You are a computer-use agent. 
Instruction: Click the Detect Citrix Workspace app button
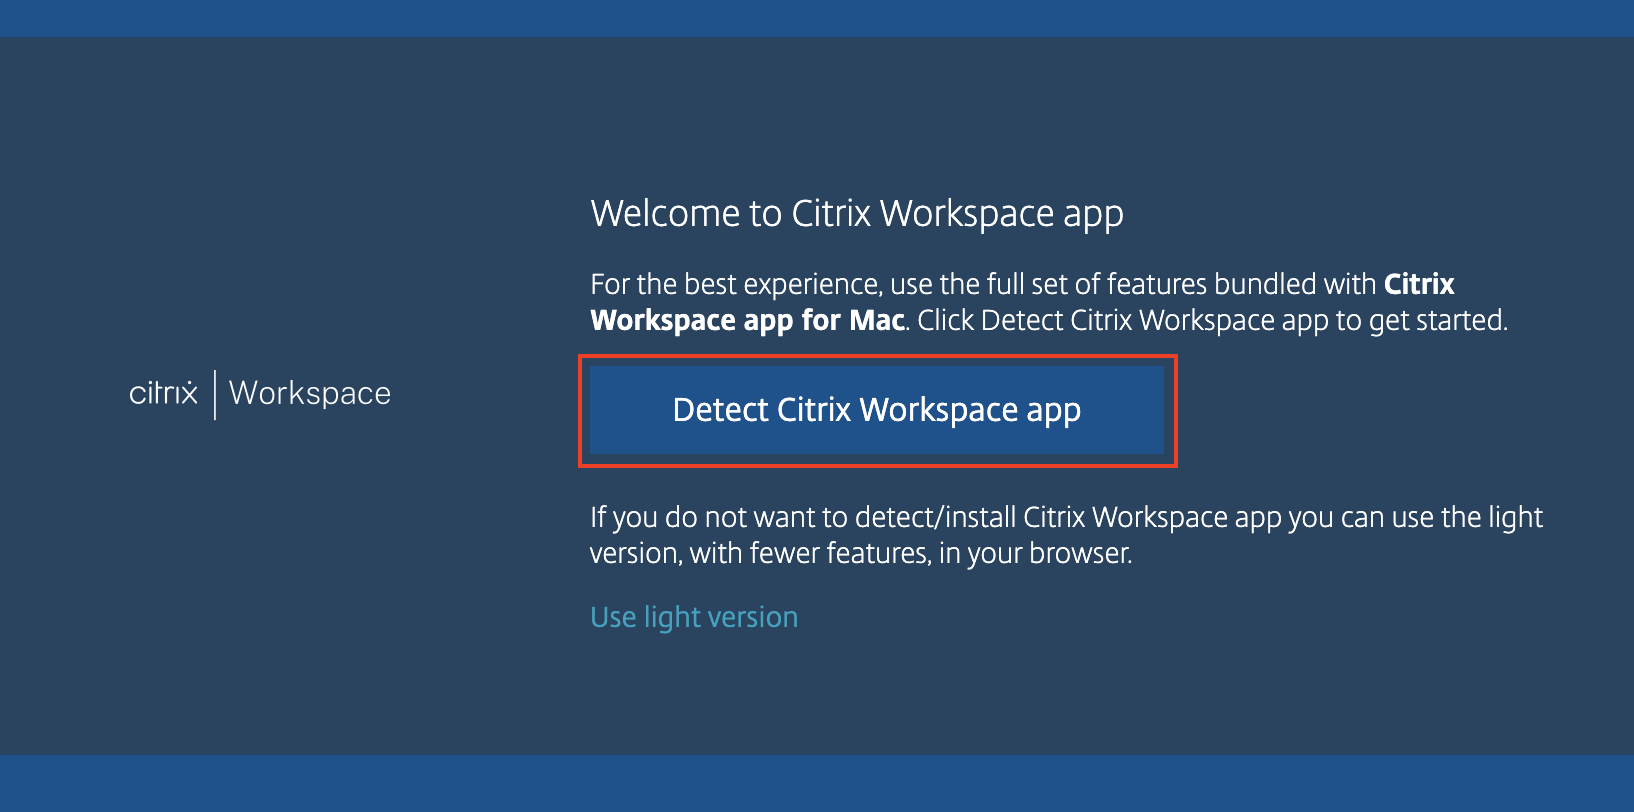876,410
